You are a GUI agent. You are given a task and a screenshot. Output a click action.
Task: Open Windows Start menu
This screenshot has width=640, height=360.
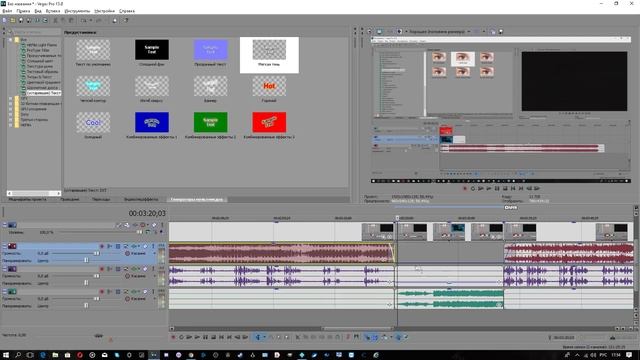(x=6, y=355)
